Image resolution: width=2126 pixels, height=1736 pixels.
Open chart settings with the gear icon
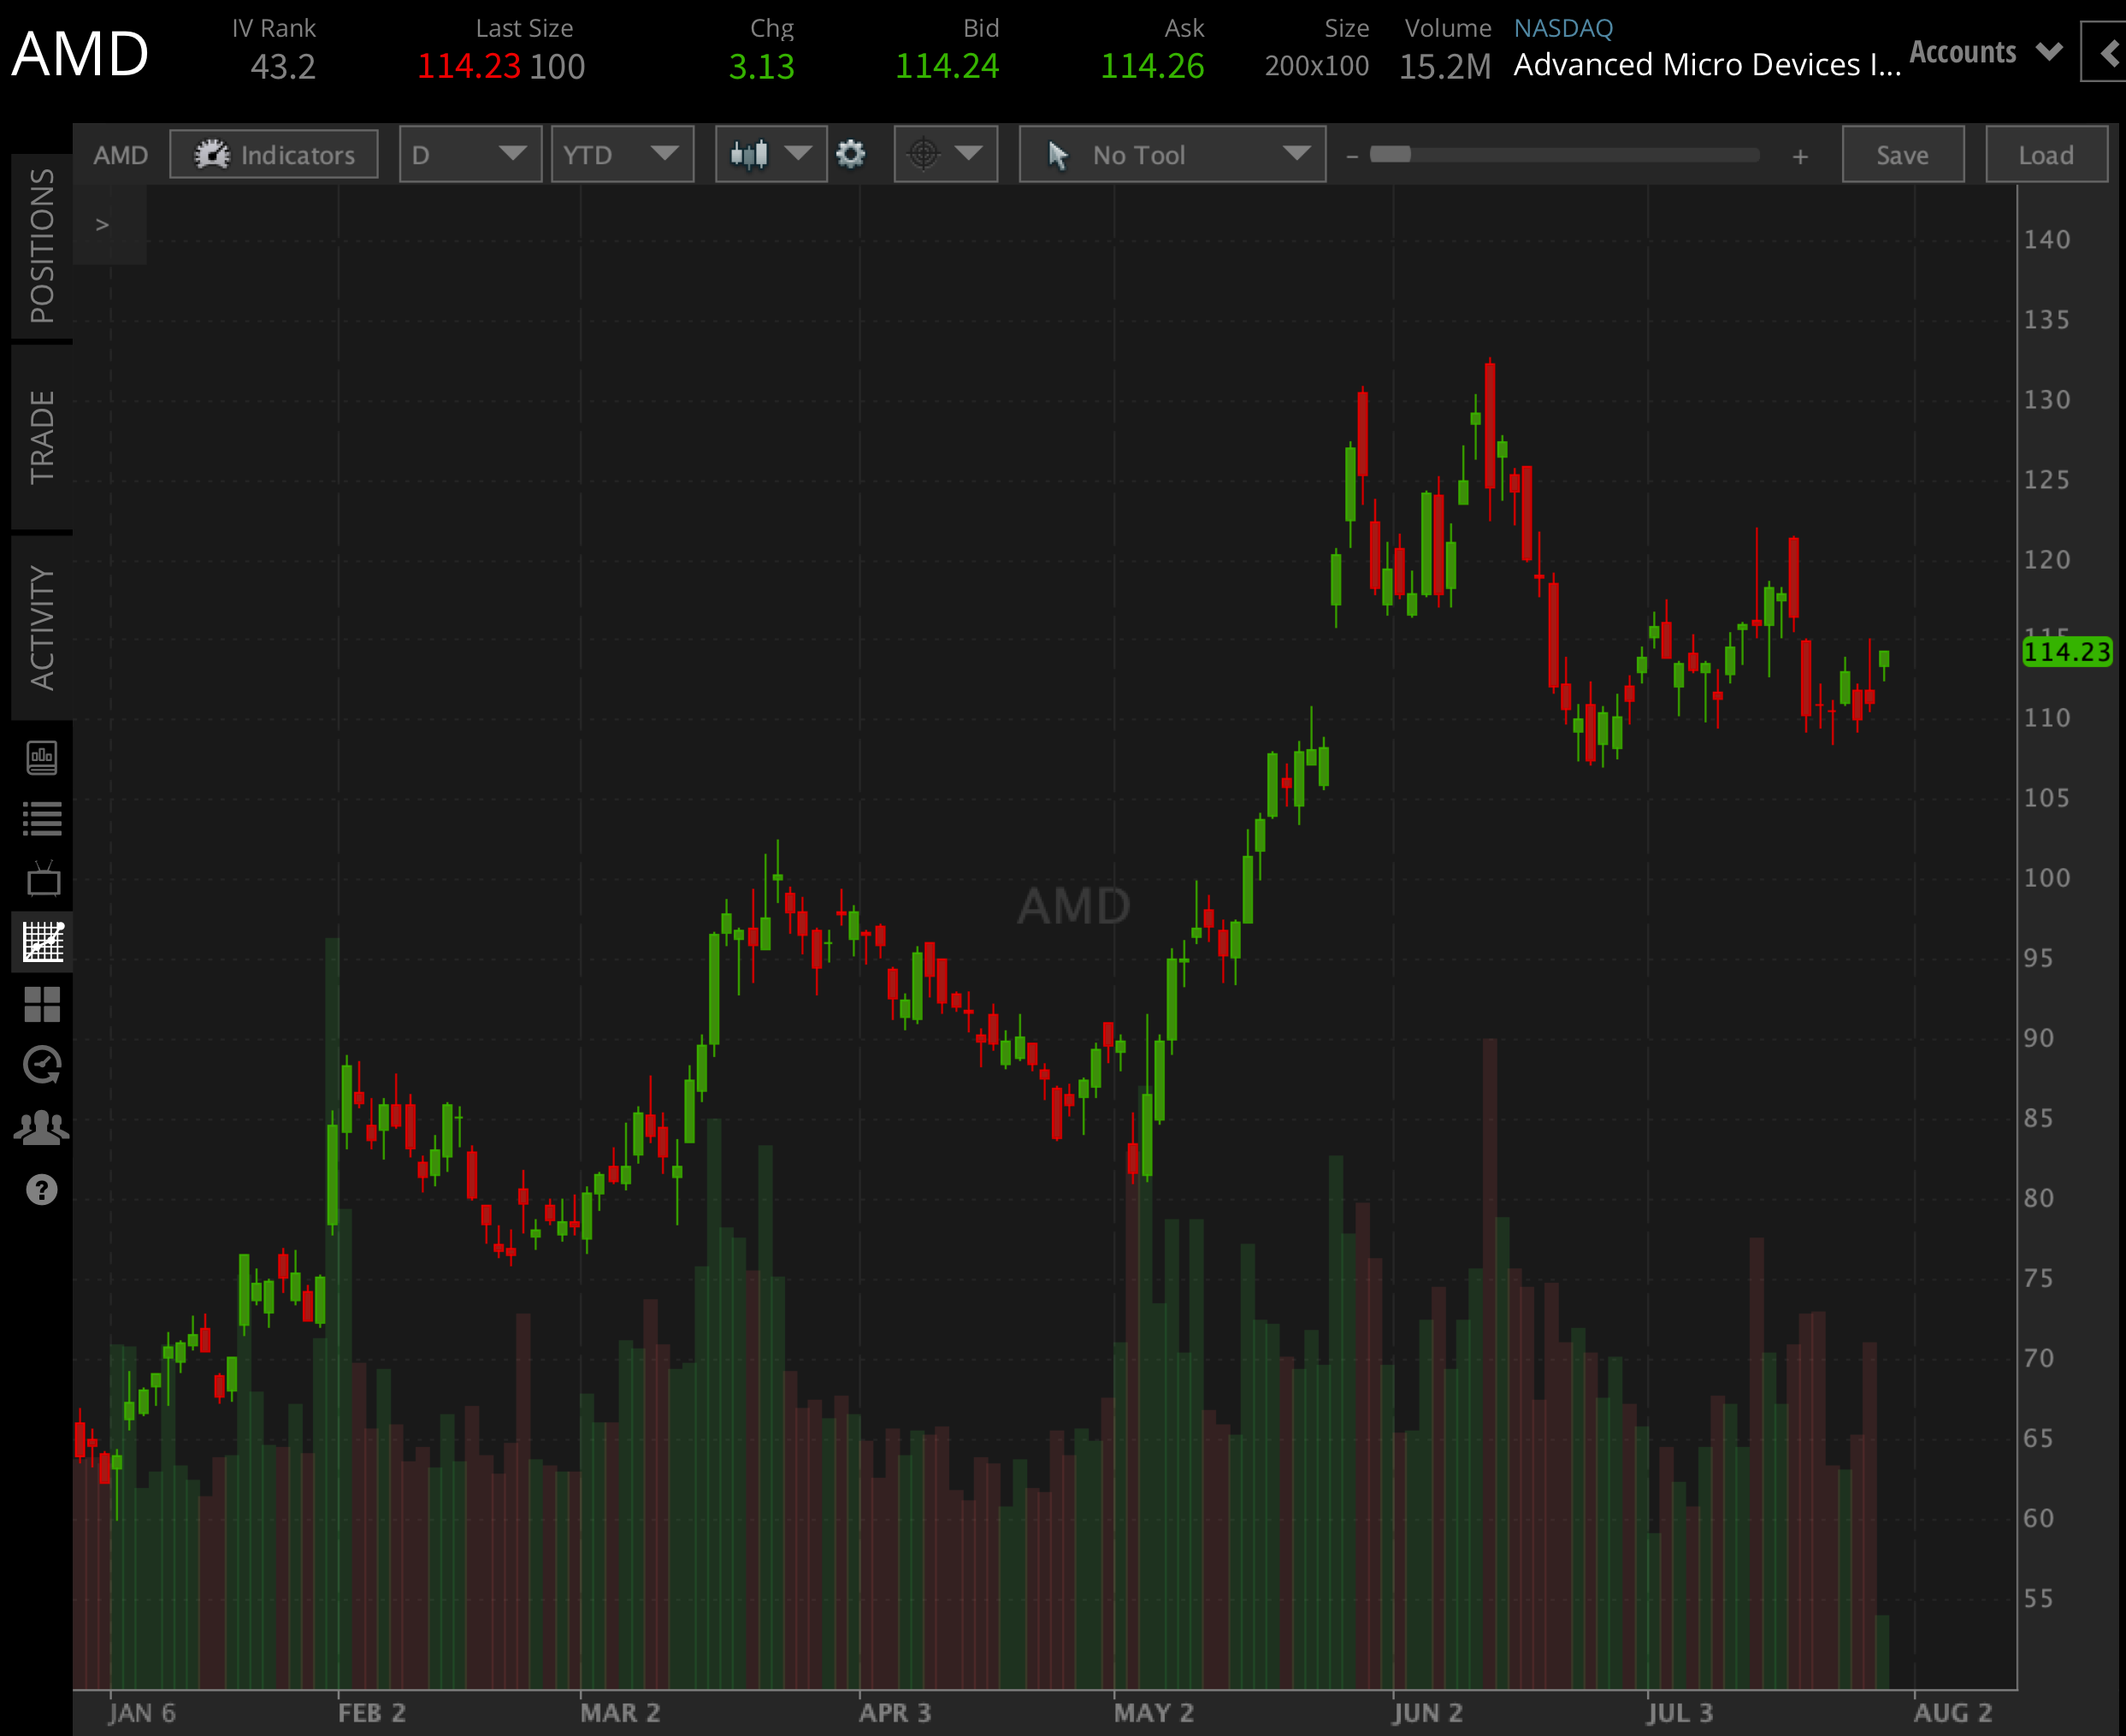[851, 154]
